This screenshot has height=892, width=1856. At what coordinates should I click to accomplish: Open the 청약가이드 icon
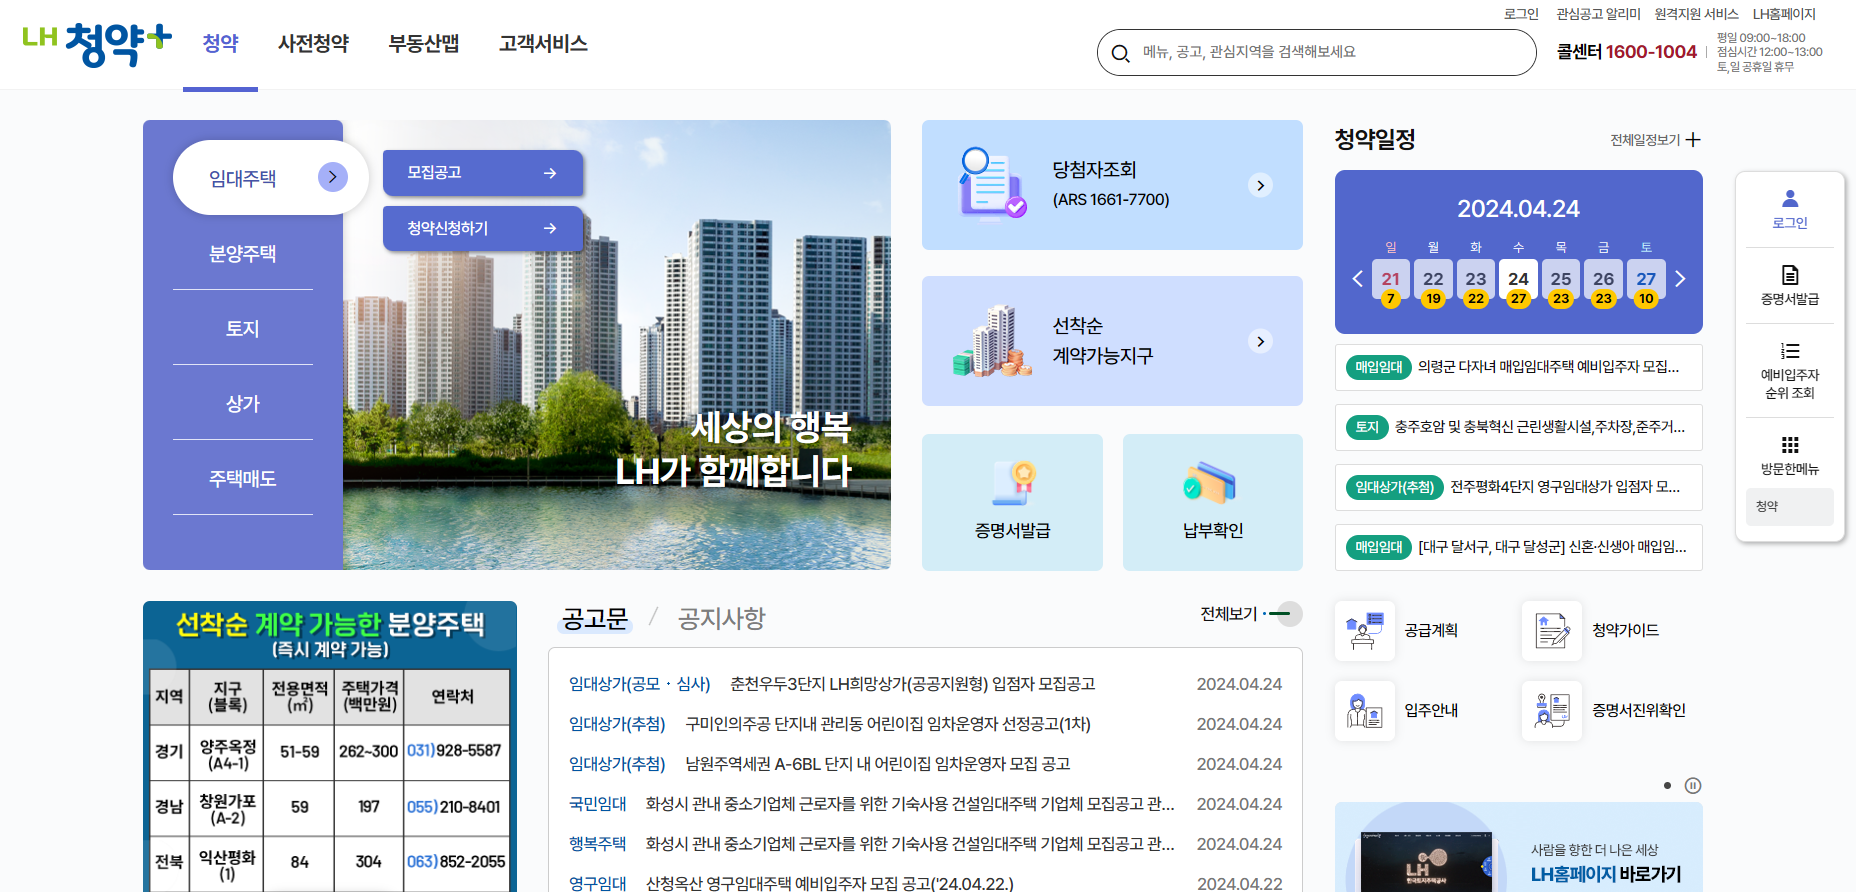pos(1552,631)
